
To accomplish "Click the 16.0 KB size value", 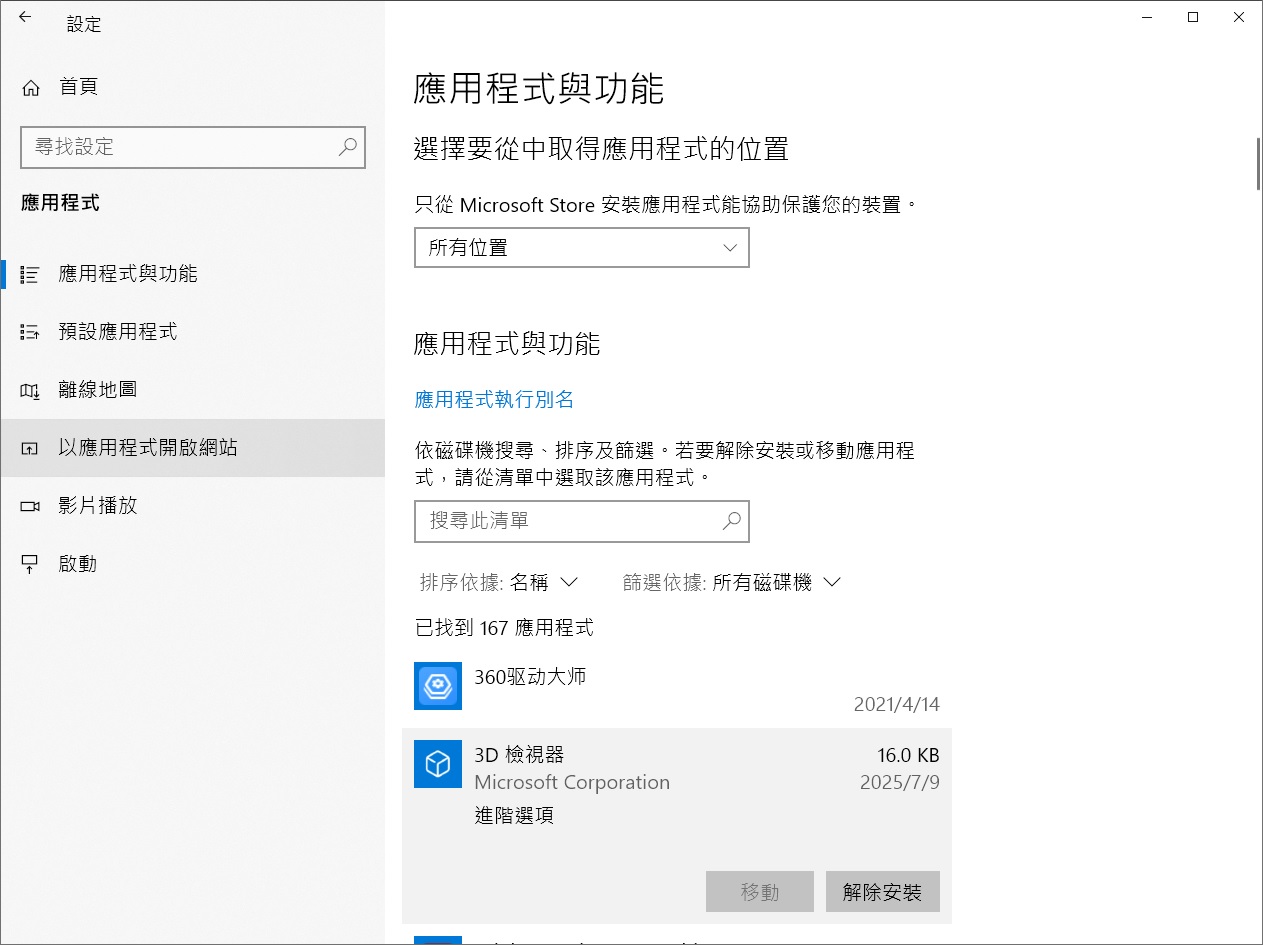I will point(908,755).
